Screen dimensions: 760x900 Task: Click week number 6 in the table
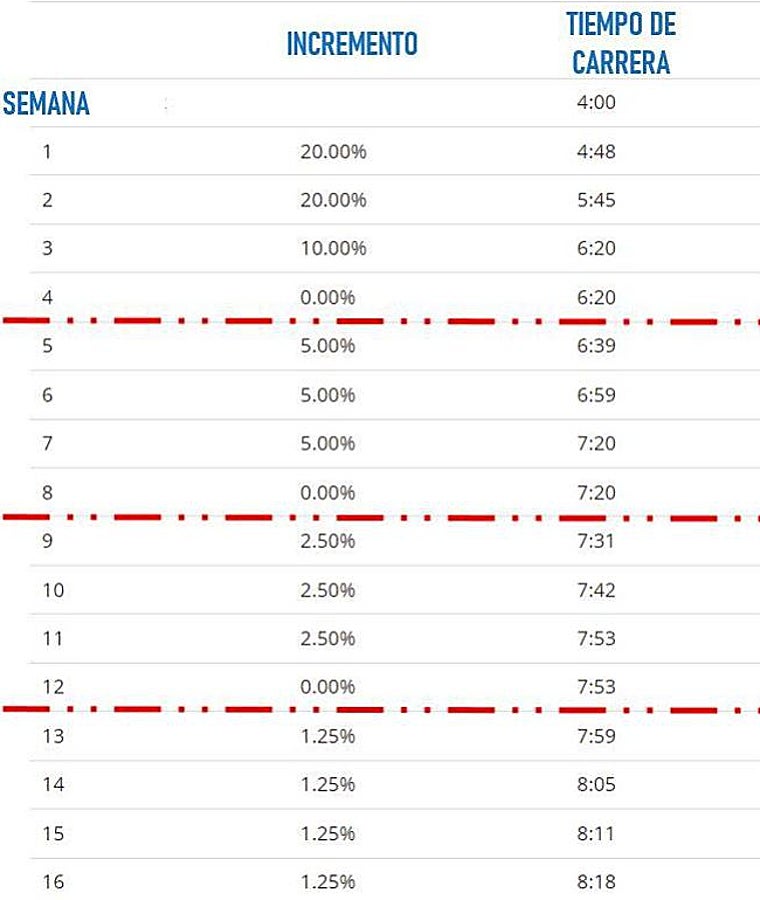tap(47, 395)
